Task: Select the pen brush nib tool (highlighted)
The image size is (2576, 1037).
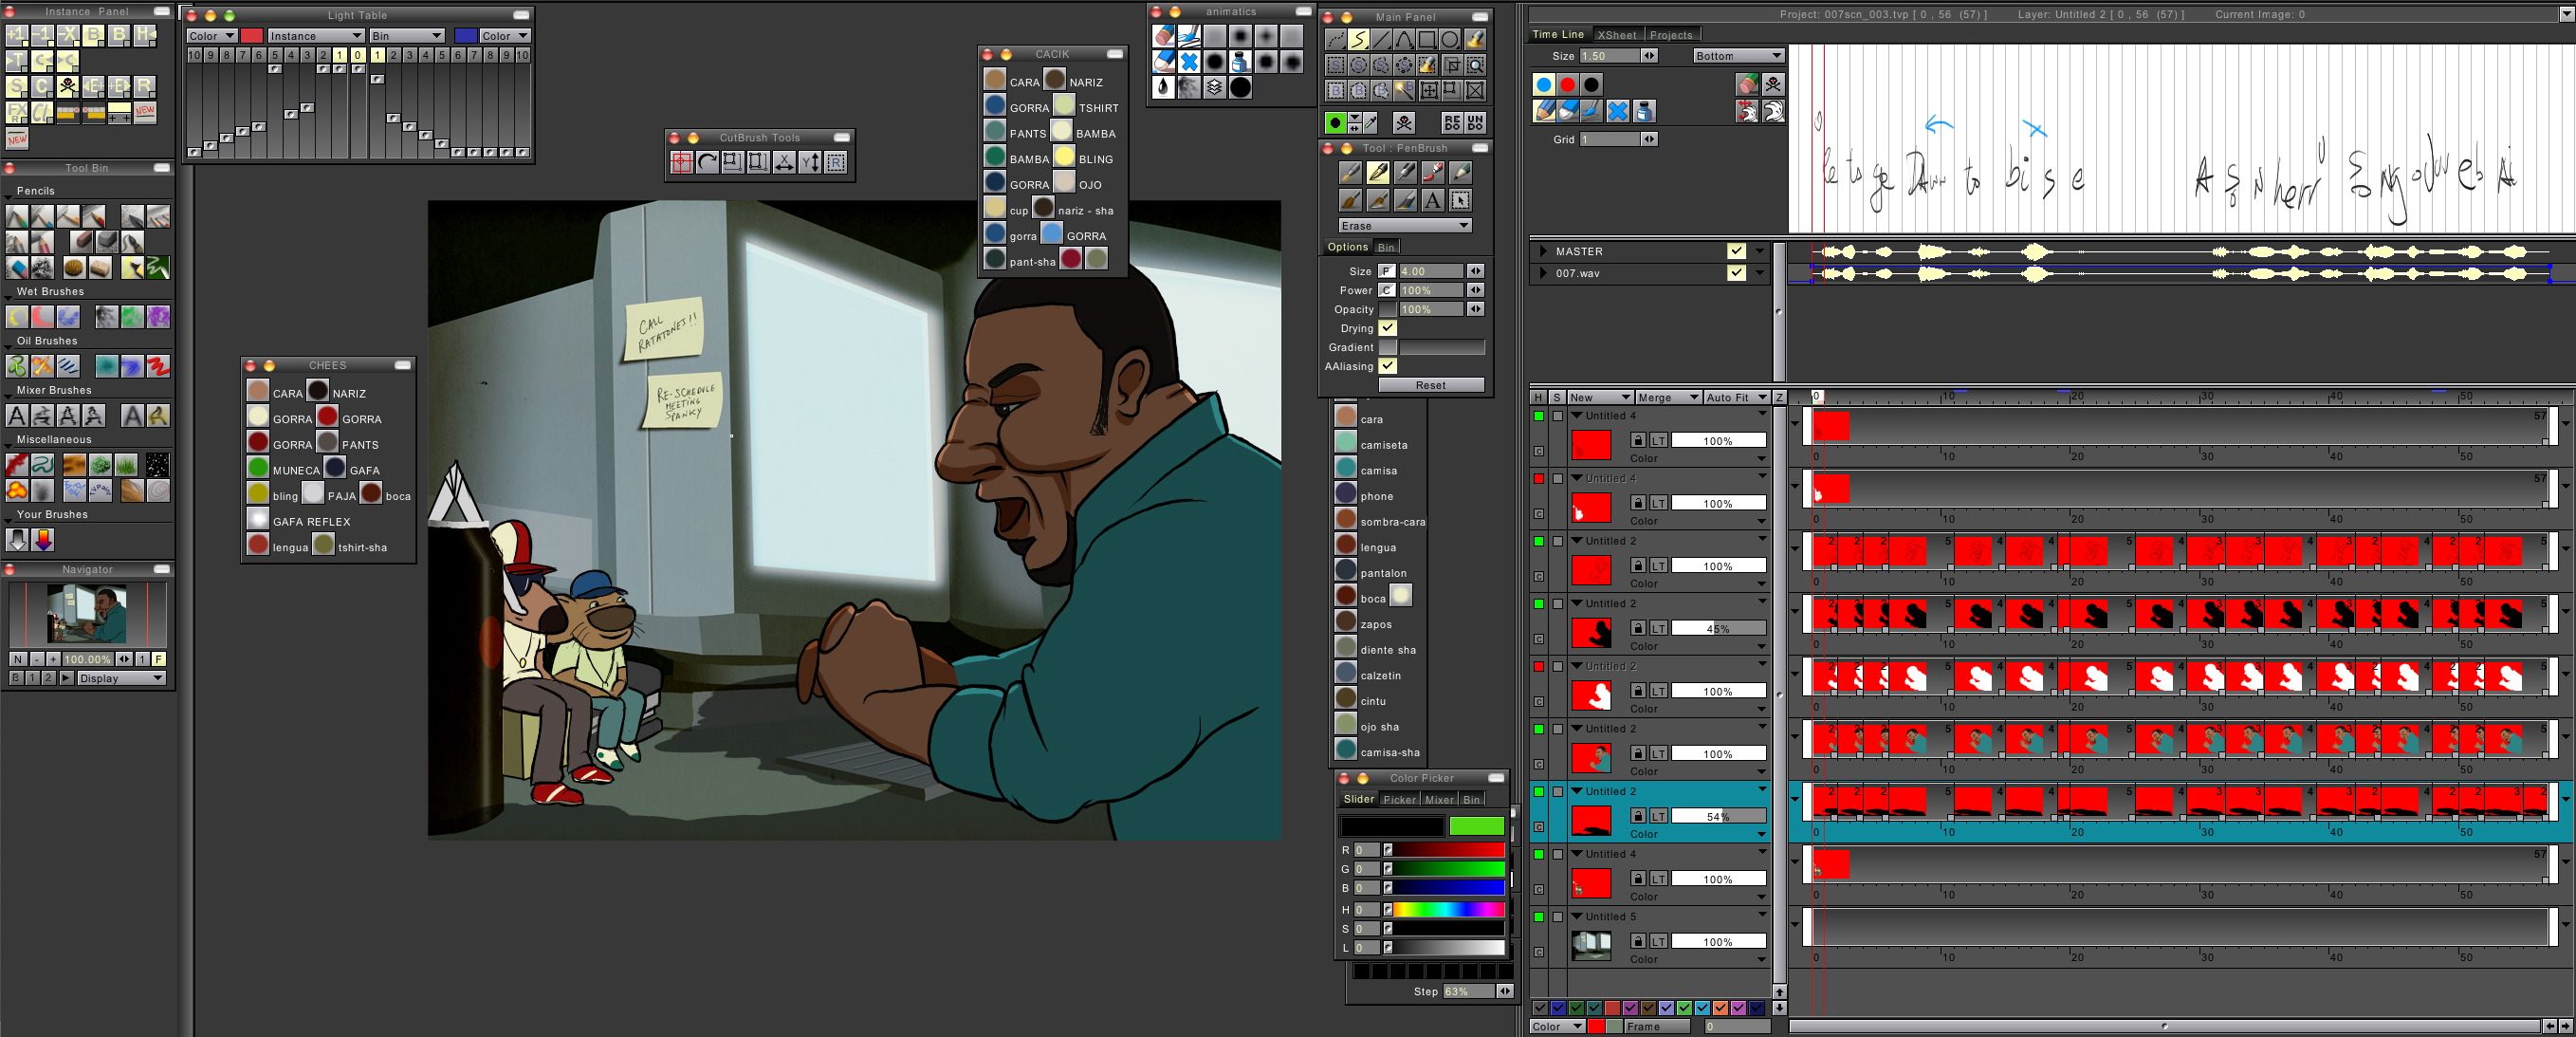Action: pyautogui.click(x=1378, y=173)
